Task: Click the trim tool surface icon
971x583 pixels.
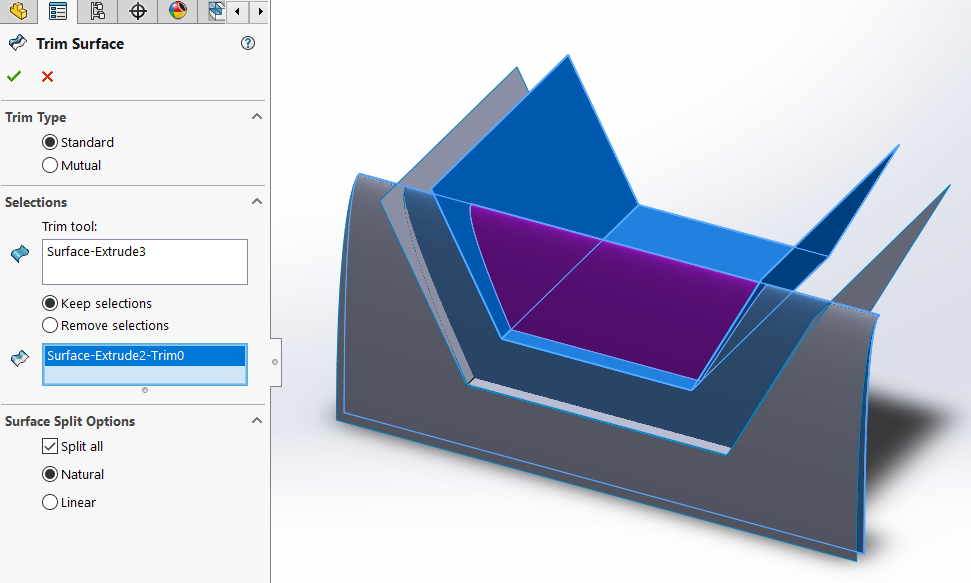Action: tap(20, 253)
